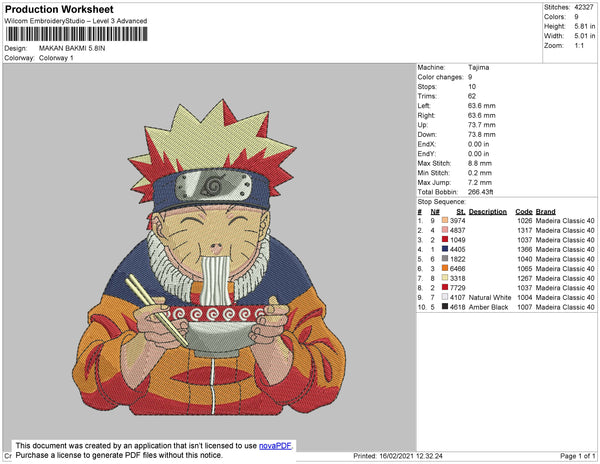Image resolution: width=600 pixels, height=464 pixels.
Task: Click the peach color swatch for stop 1
Action: coord(445,220)
